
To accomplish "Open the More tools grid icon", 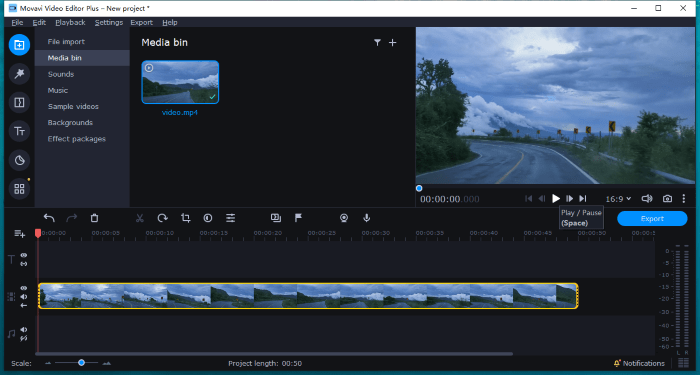I will point(19,189).
